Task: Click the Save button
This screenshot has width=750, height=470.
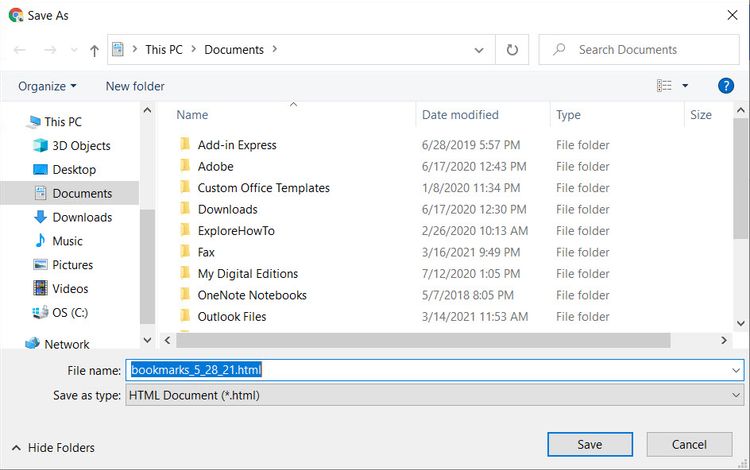Action: (x=590, y=445)
